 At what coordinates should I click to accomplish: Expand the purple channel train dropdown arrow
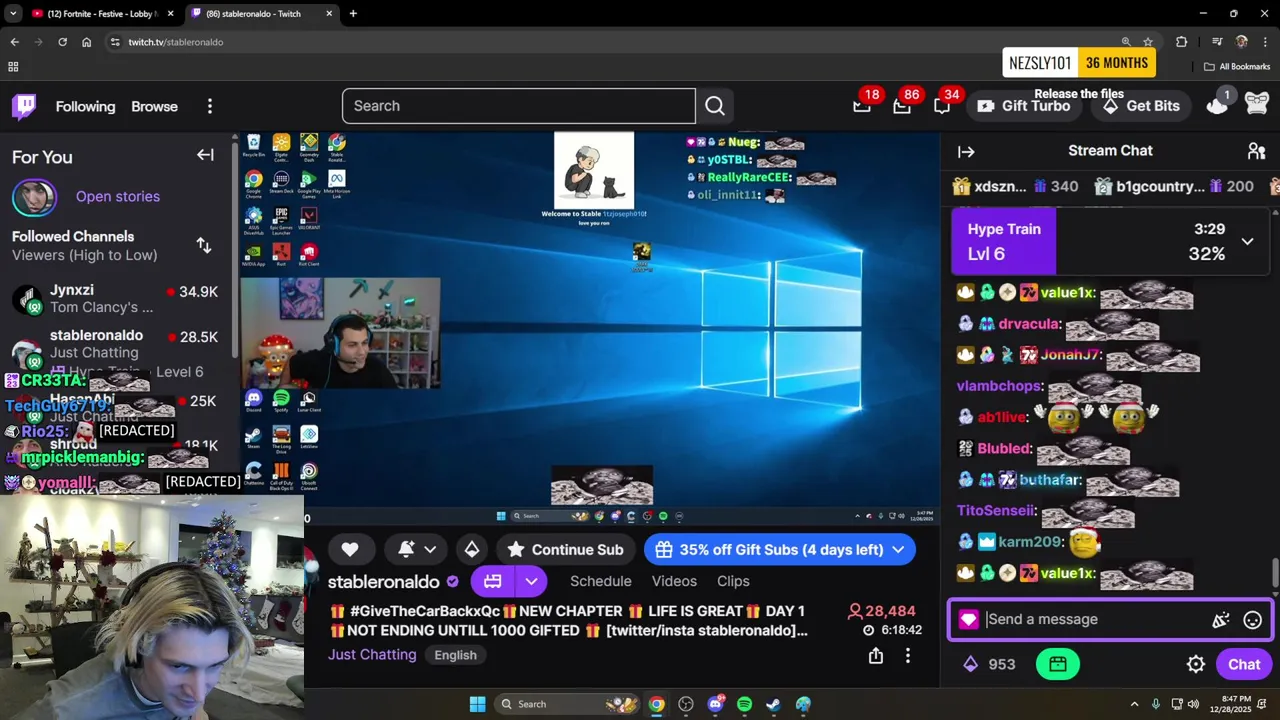click(531, 581)
